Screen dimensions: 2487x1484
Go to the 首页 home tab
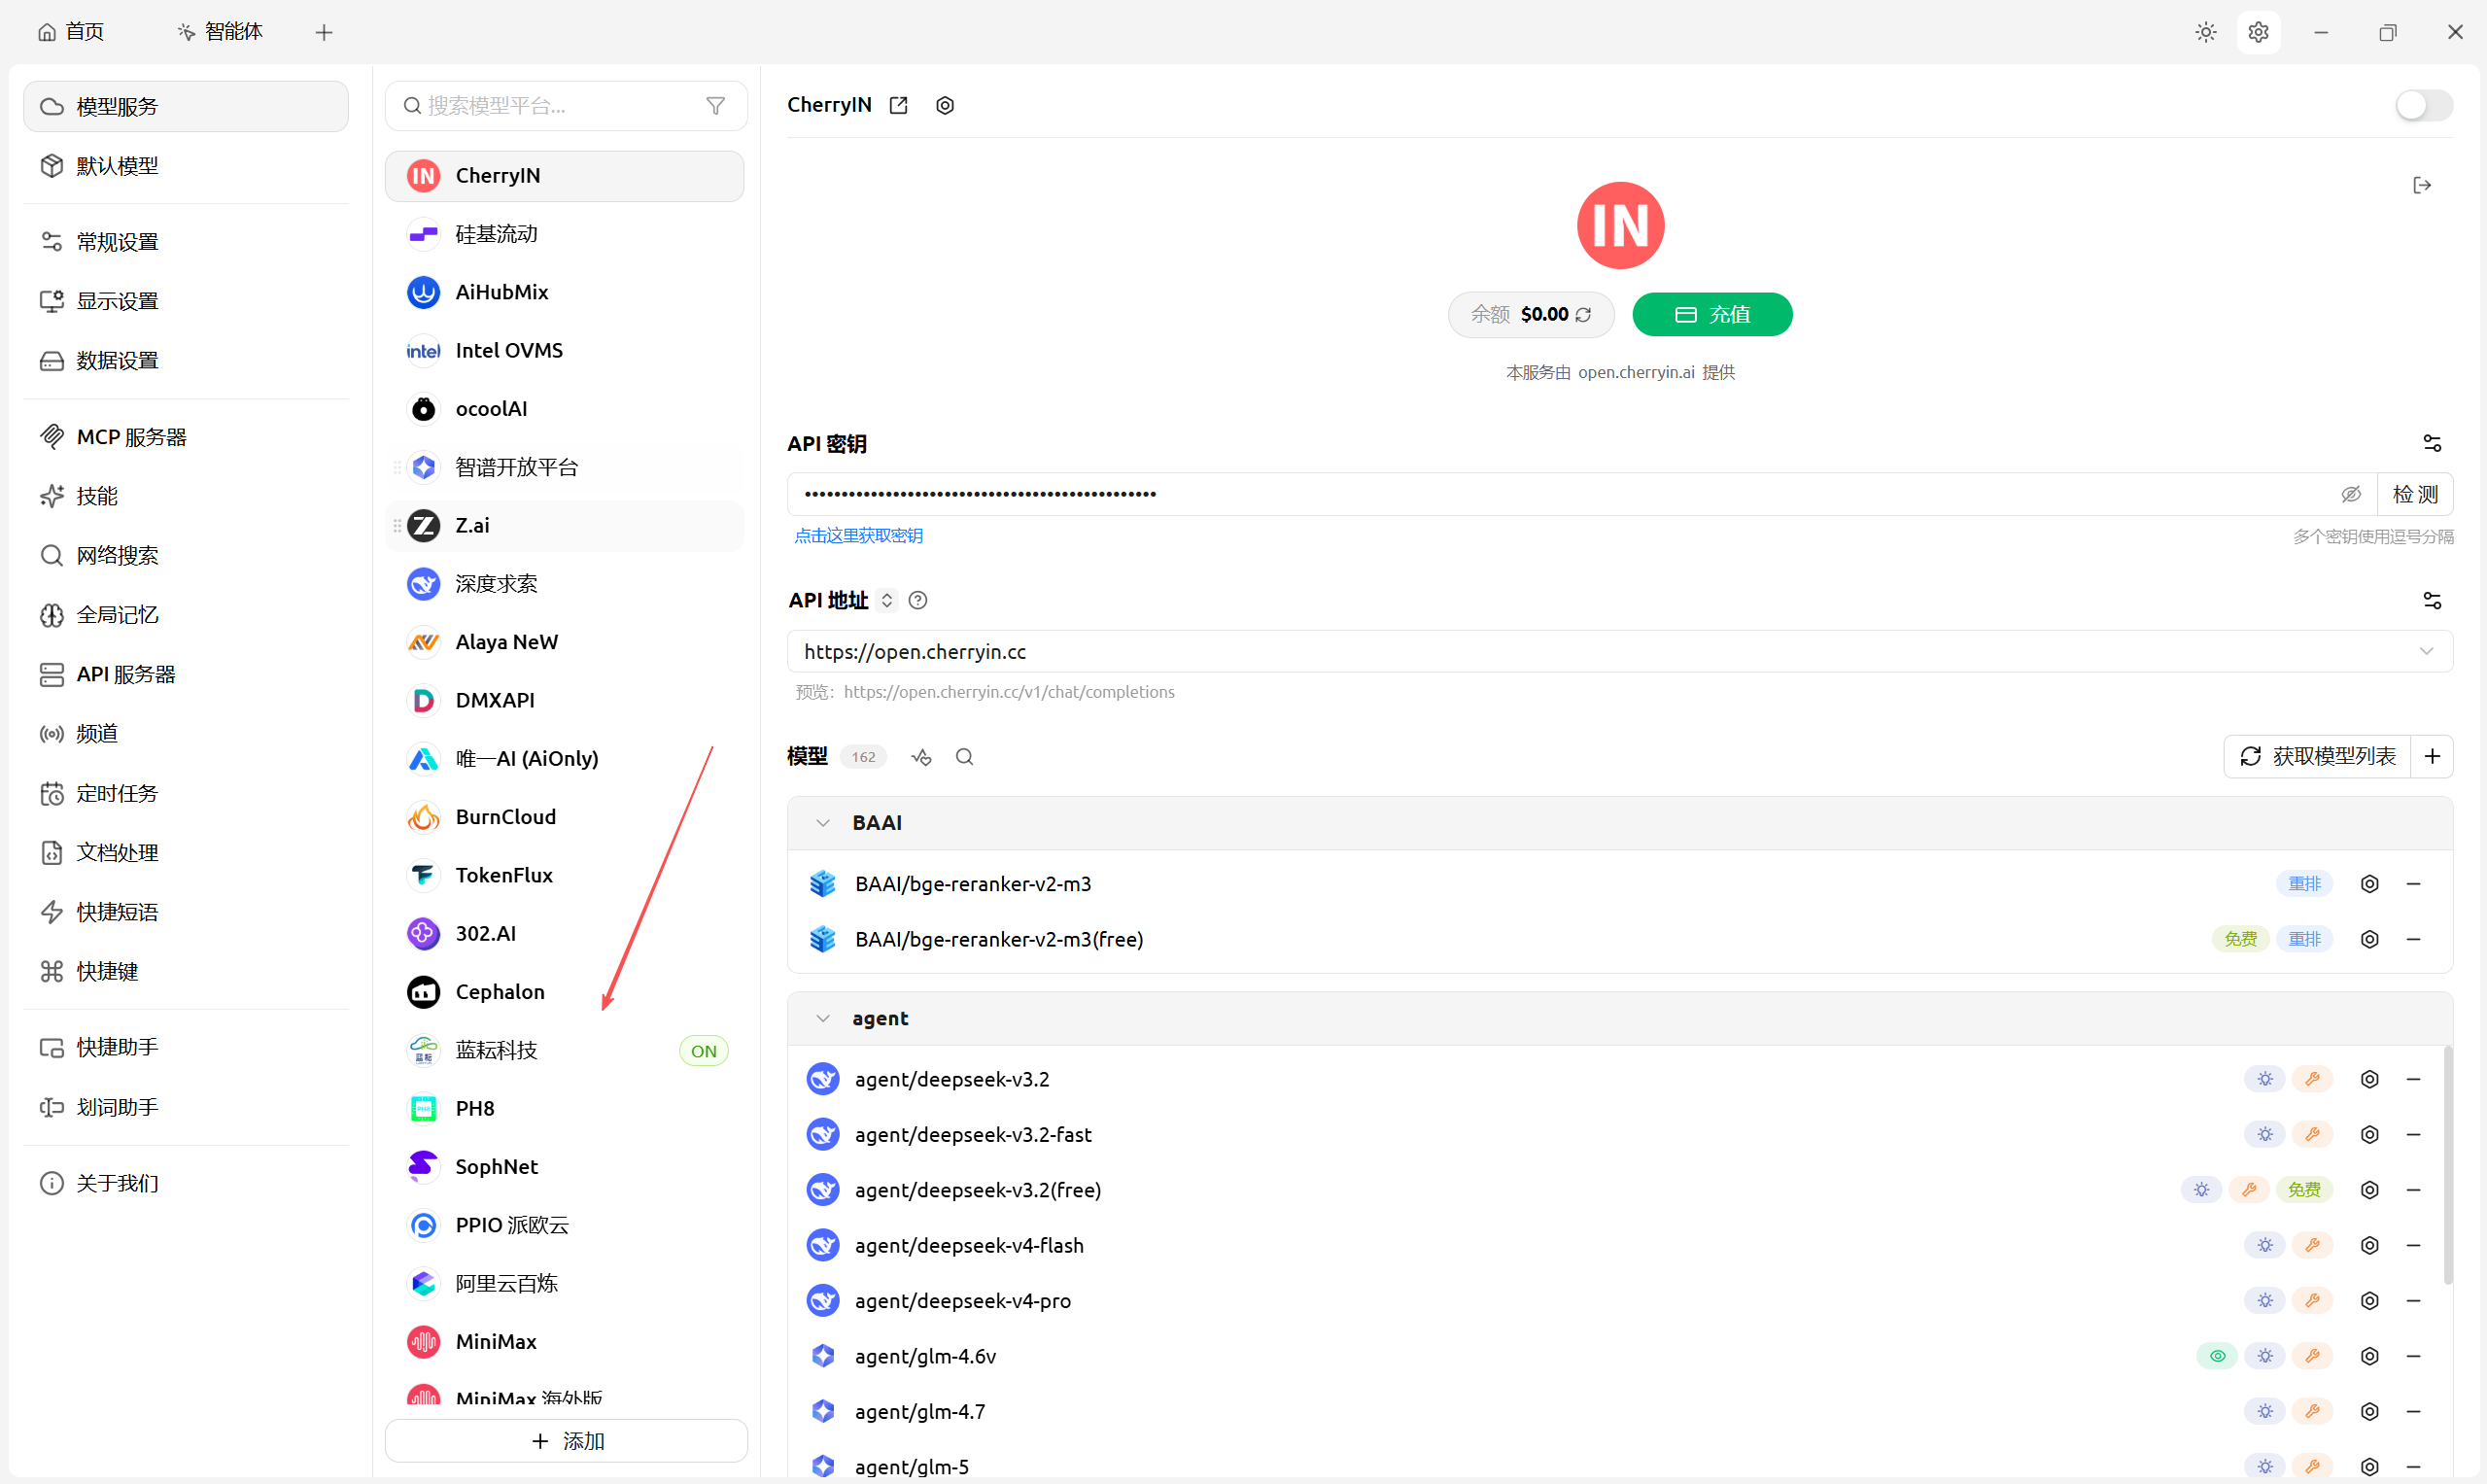pos(71,32)
